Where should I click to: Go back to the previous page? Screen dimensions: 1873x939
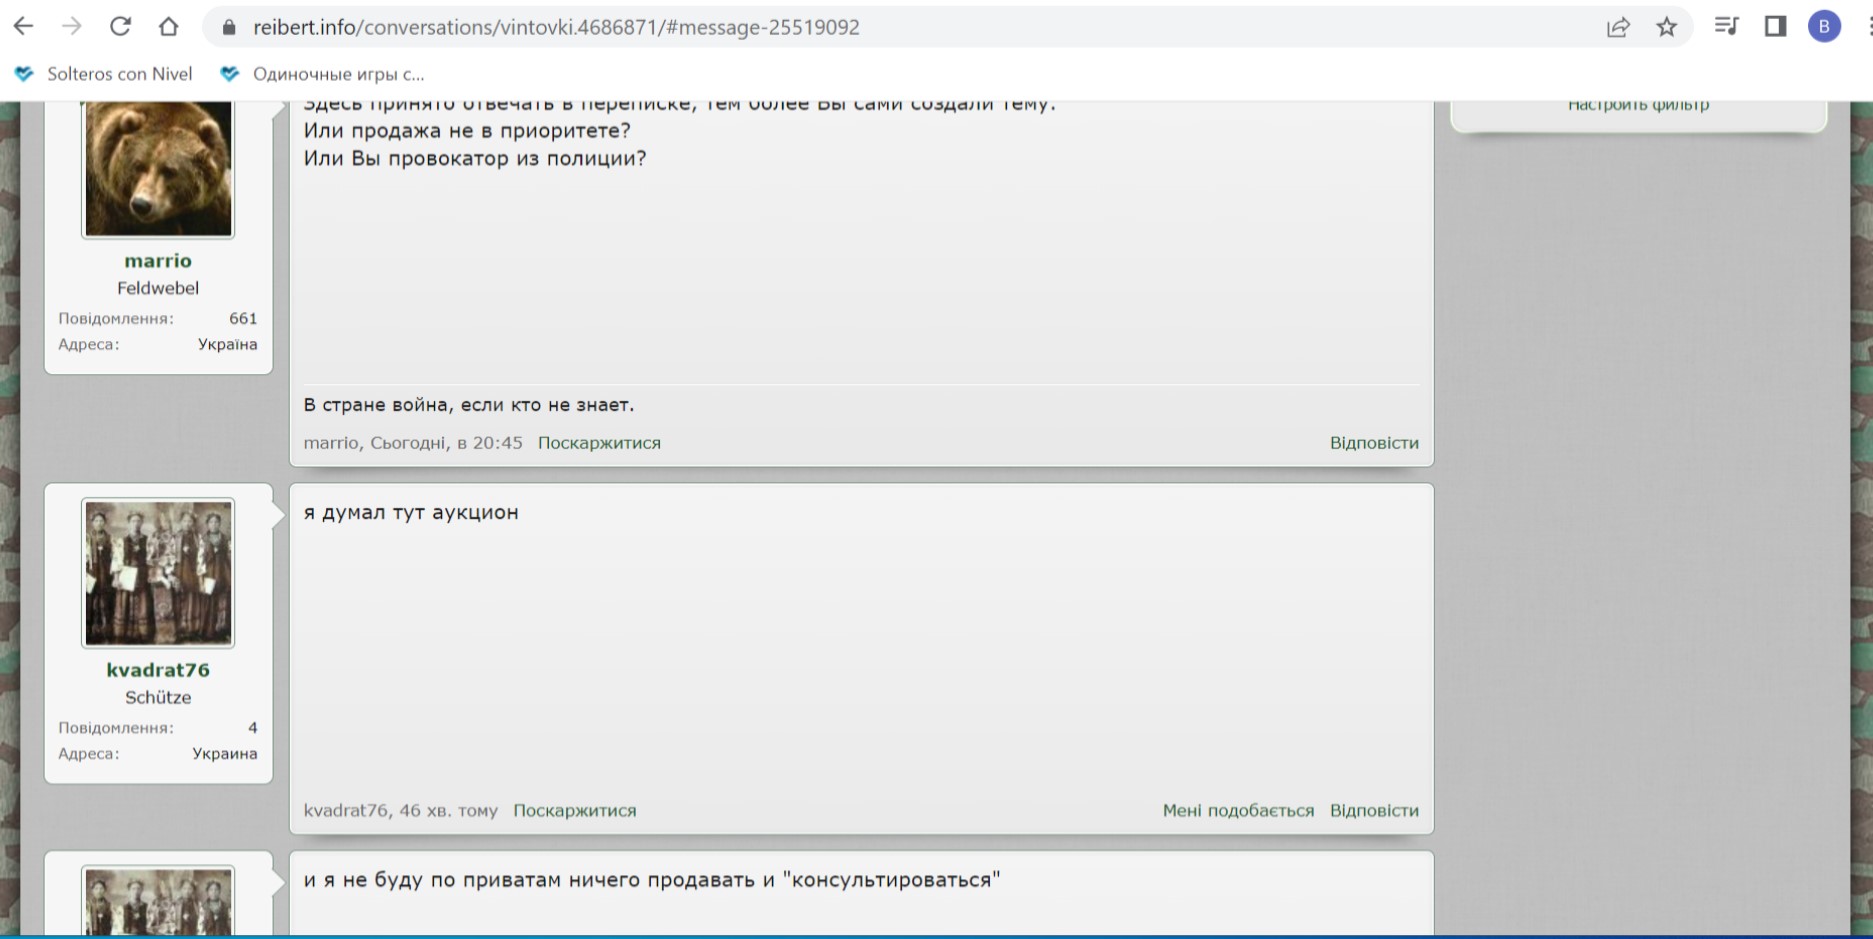tap(24, 27)
